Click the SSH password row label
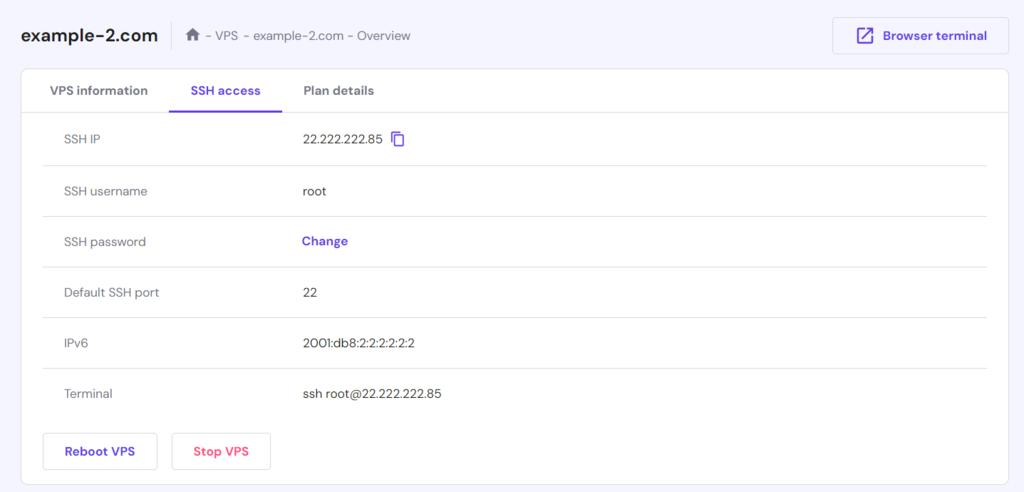The width and height of the screenshot is (1024, 492). tap(105, 242)
